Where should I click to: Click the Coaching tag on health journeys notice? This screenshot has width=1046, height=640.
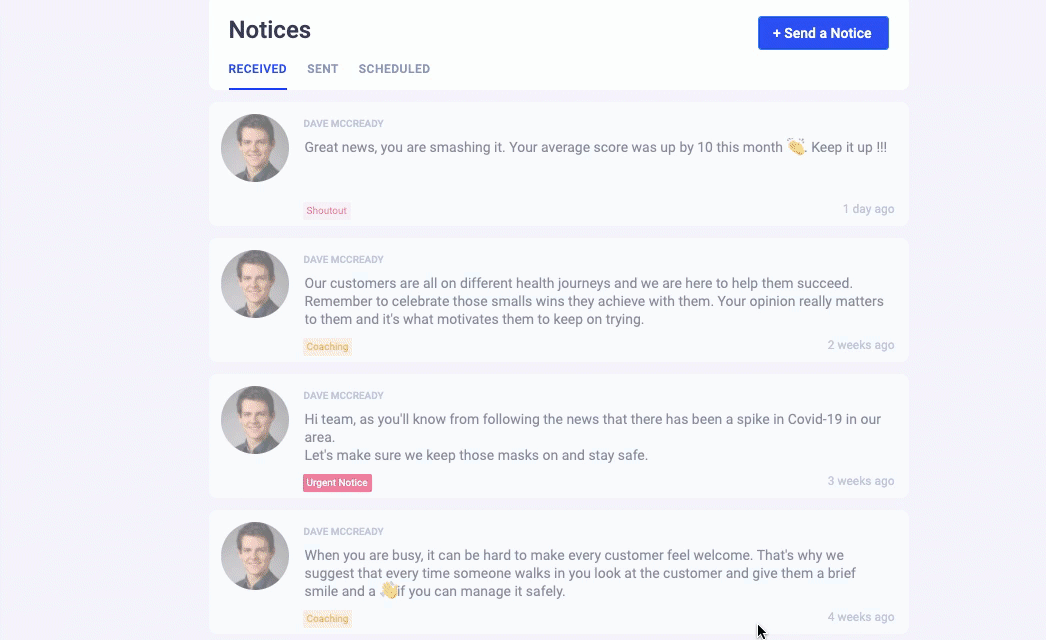(x=327, y=347)
